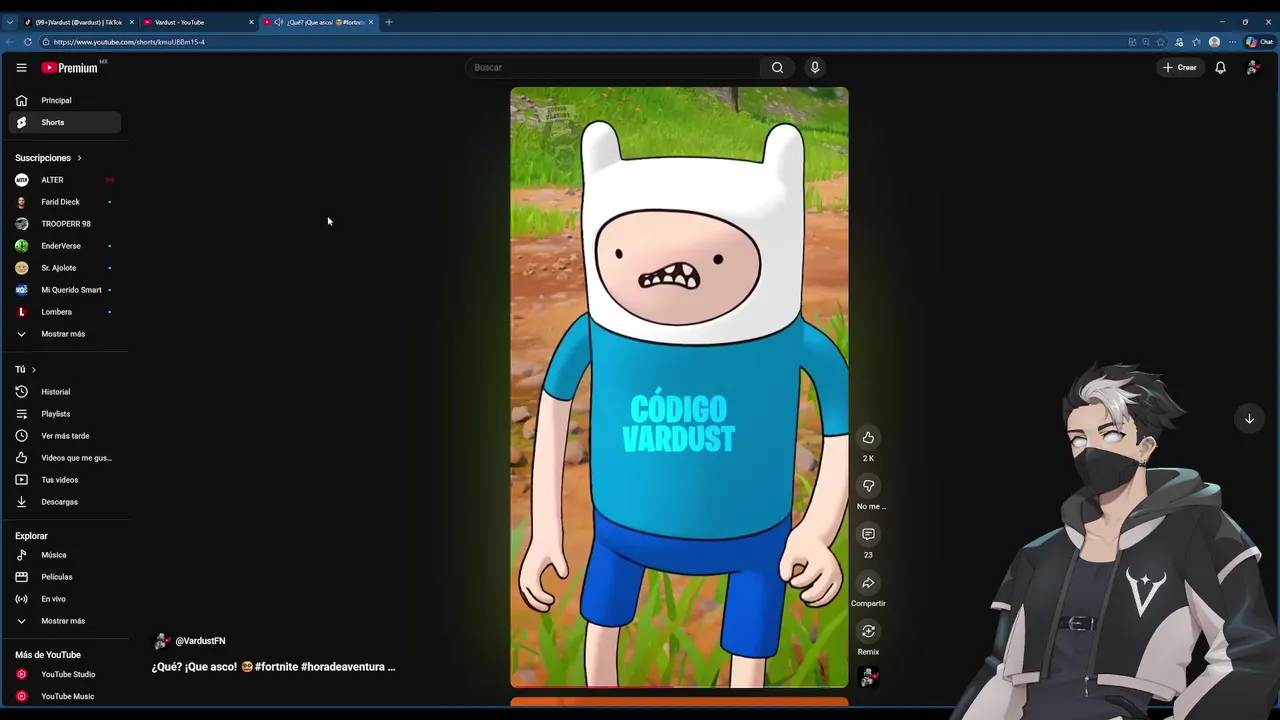Open En vivo under Explorar

tap(64, 599)
